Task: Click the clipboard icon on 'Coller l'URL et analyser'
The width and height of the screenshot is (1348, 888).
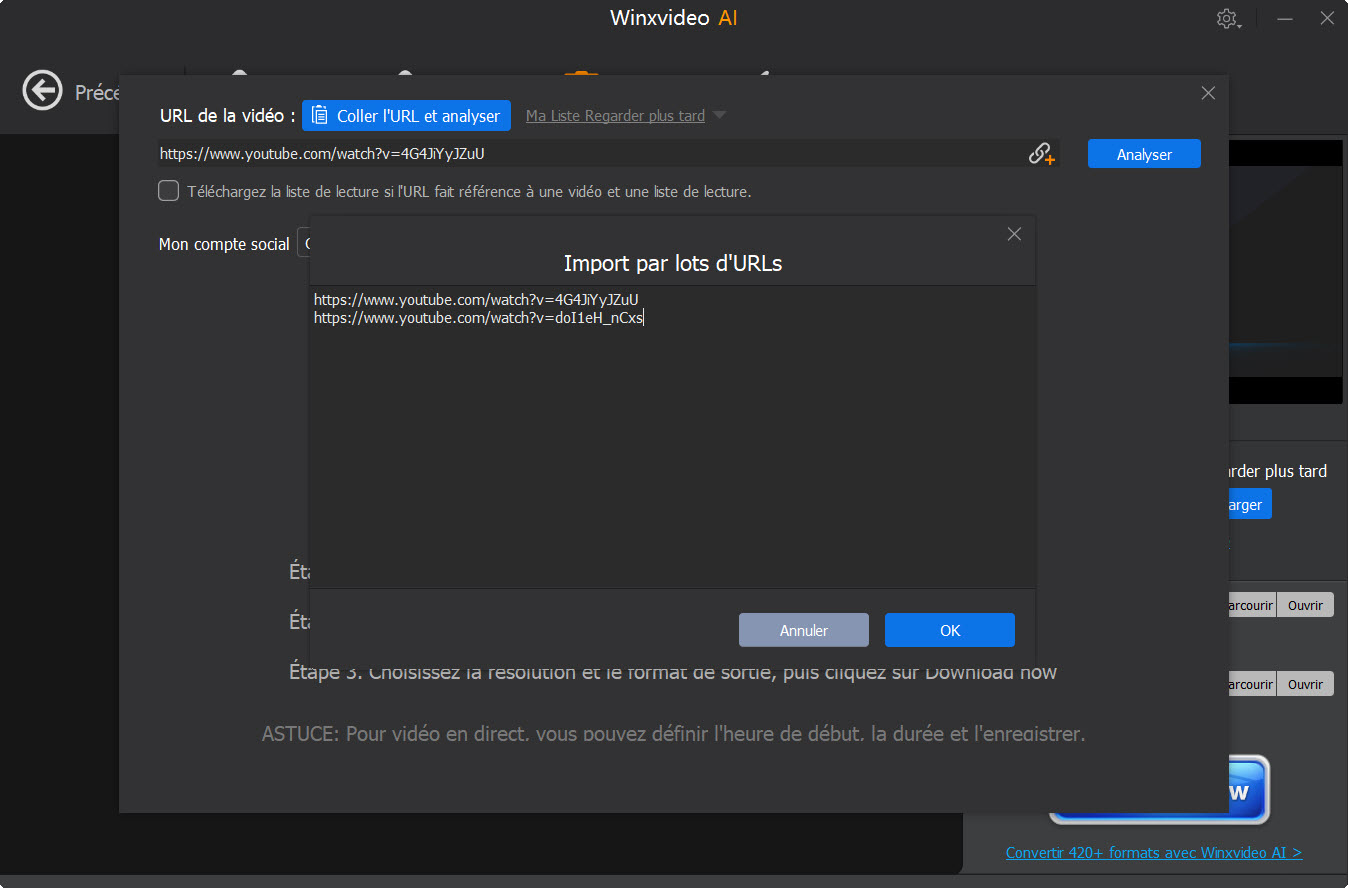Action: (x=319, y=115)
